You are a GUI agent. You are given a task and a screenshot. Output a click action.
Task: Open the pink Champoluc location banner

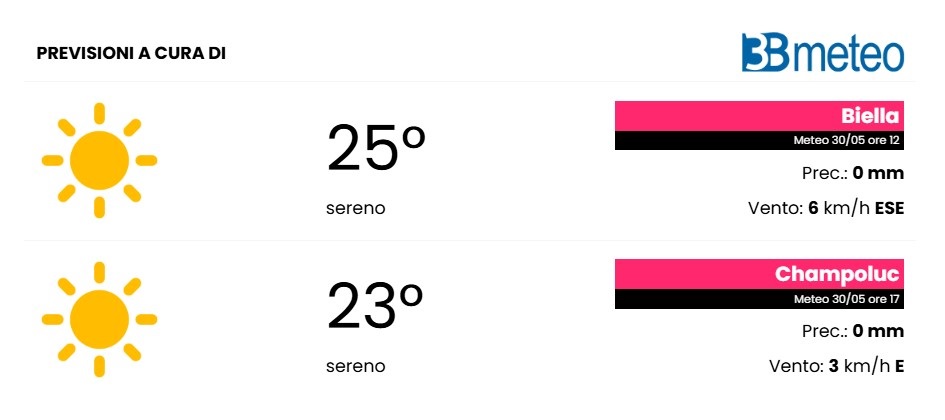(x=759, y=274)
